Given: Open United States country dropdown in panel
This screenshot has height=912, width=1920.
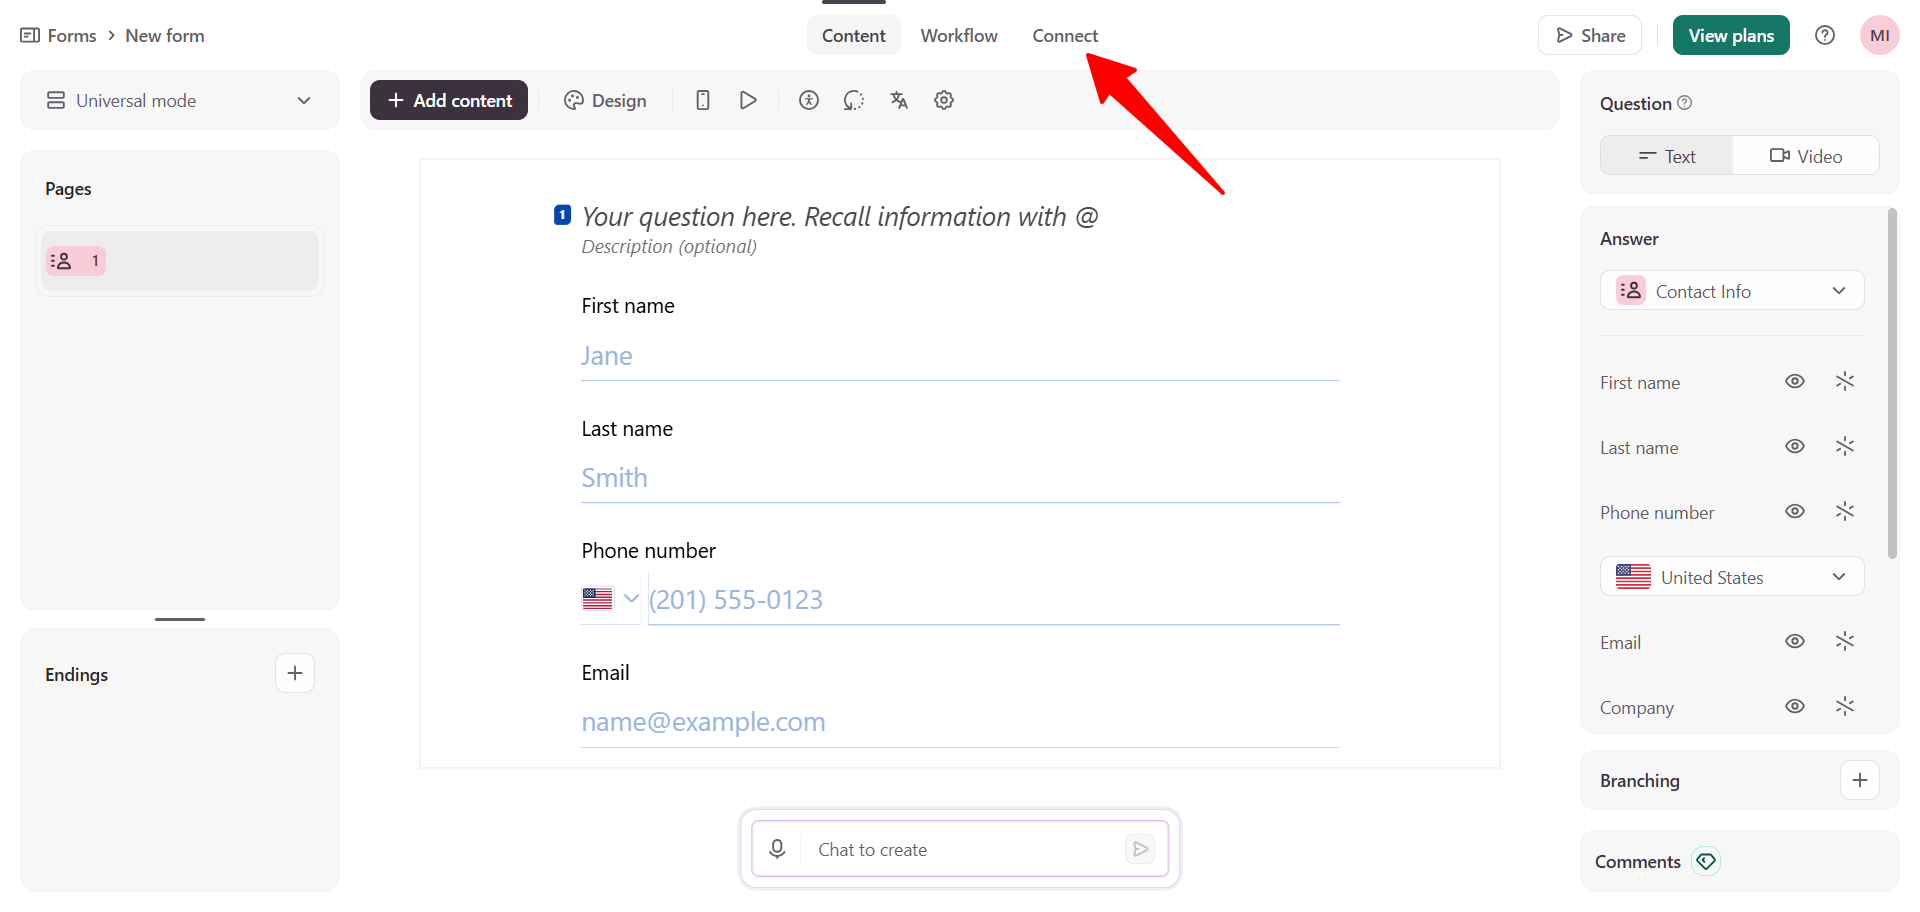Looking at the screenshot, I should (x=1732, y=576).
